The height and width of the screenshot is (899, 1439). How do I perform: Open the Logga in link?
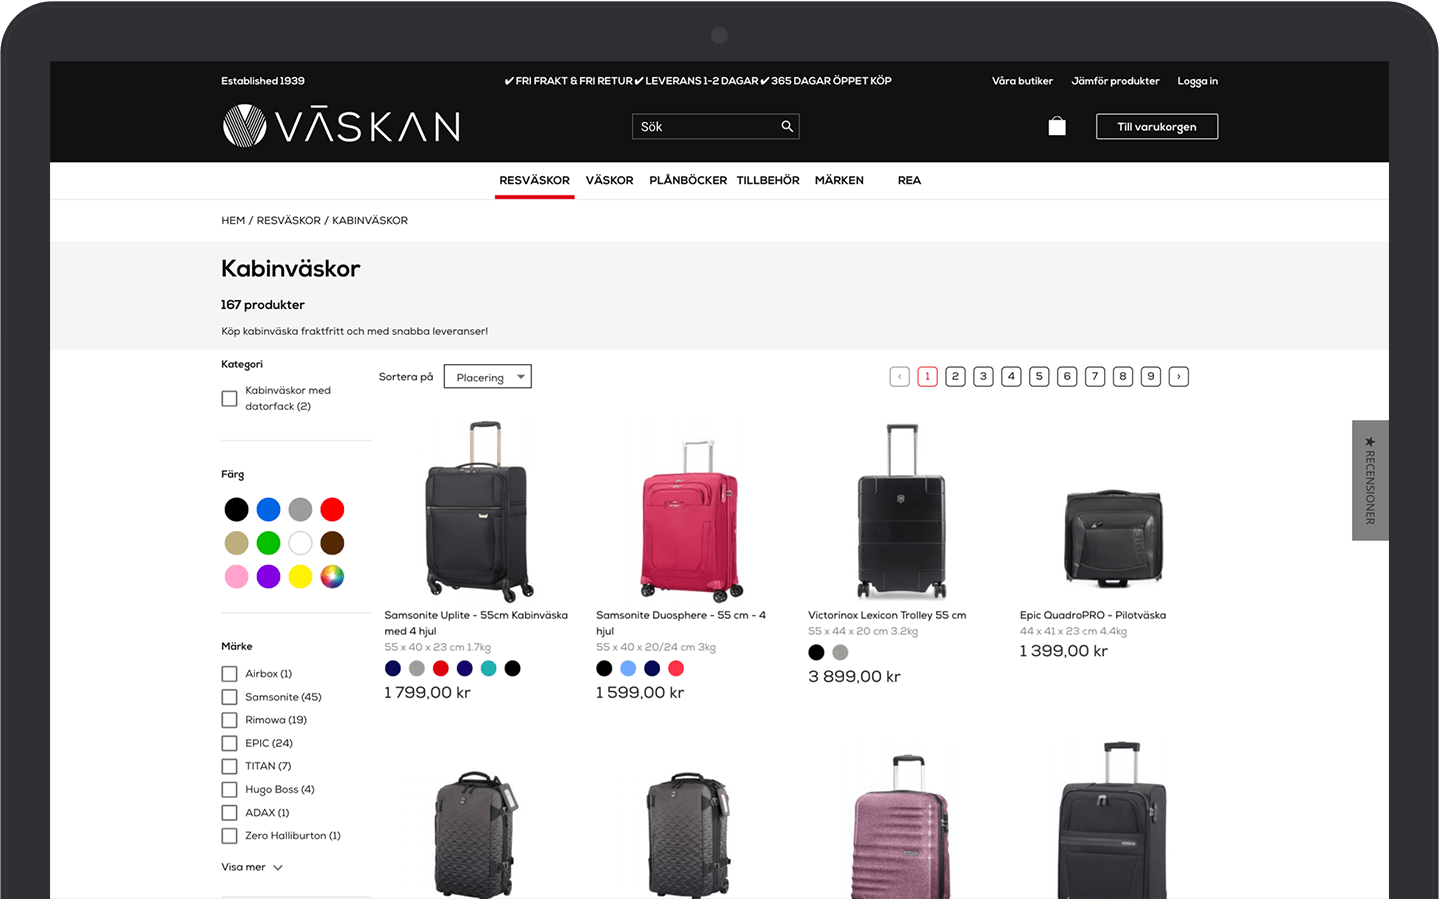pos(1197,81)
